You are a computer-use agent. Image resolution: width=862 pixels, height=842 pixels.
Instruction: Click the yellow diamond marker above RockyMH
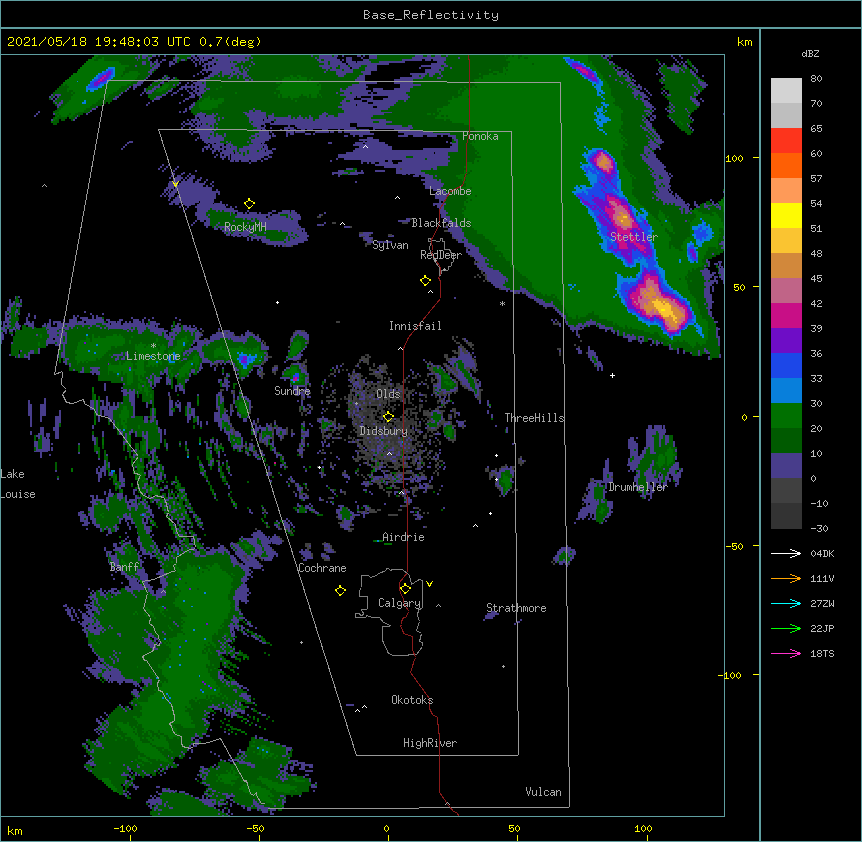click(249, 204)
